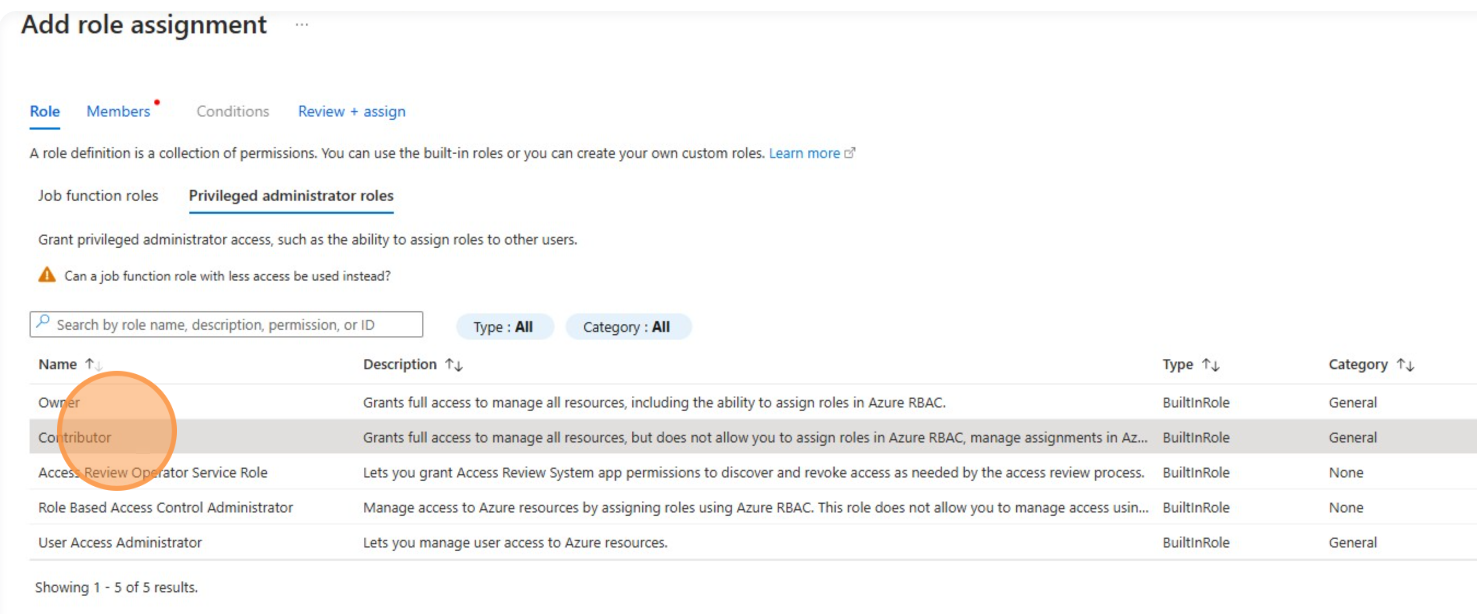Select the Role Based Access Control Administrator role

166,508
